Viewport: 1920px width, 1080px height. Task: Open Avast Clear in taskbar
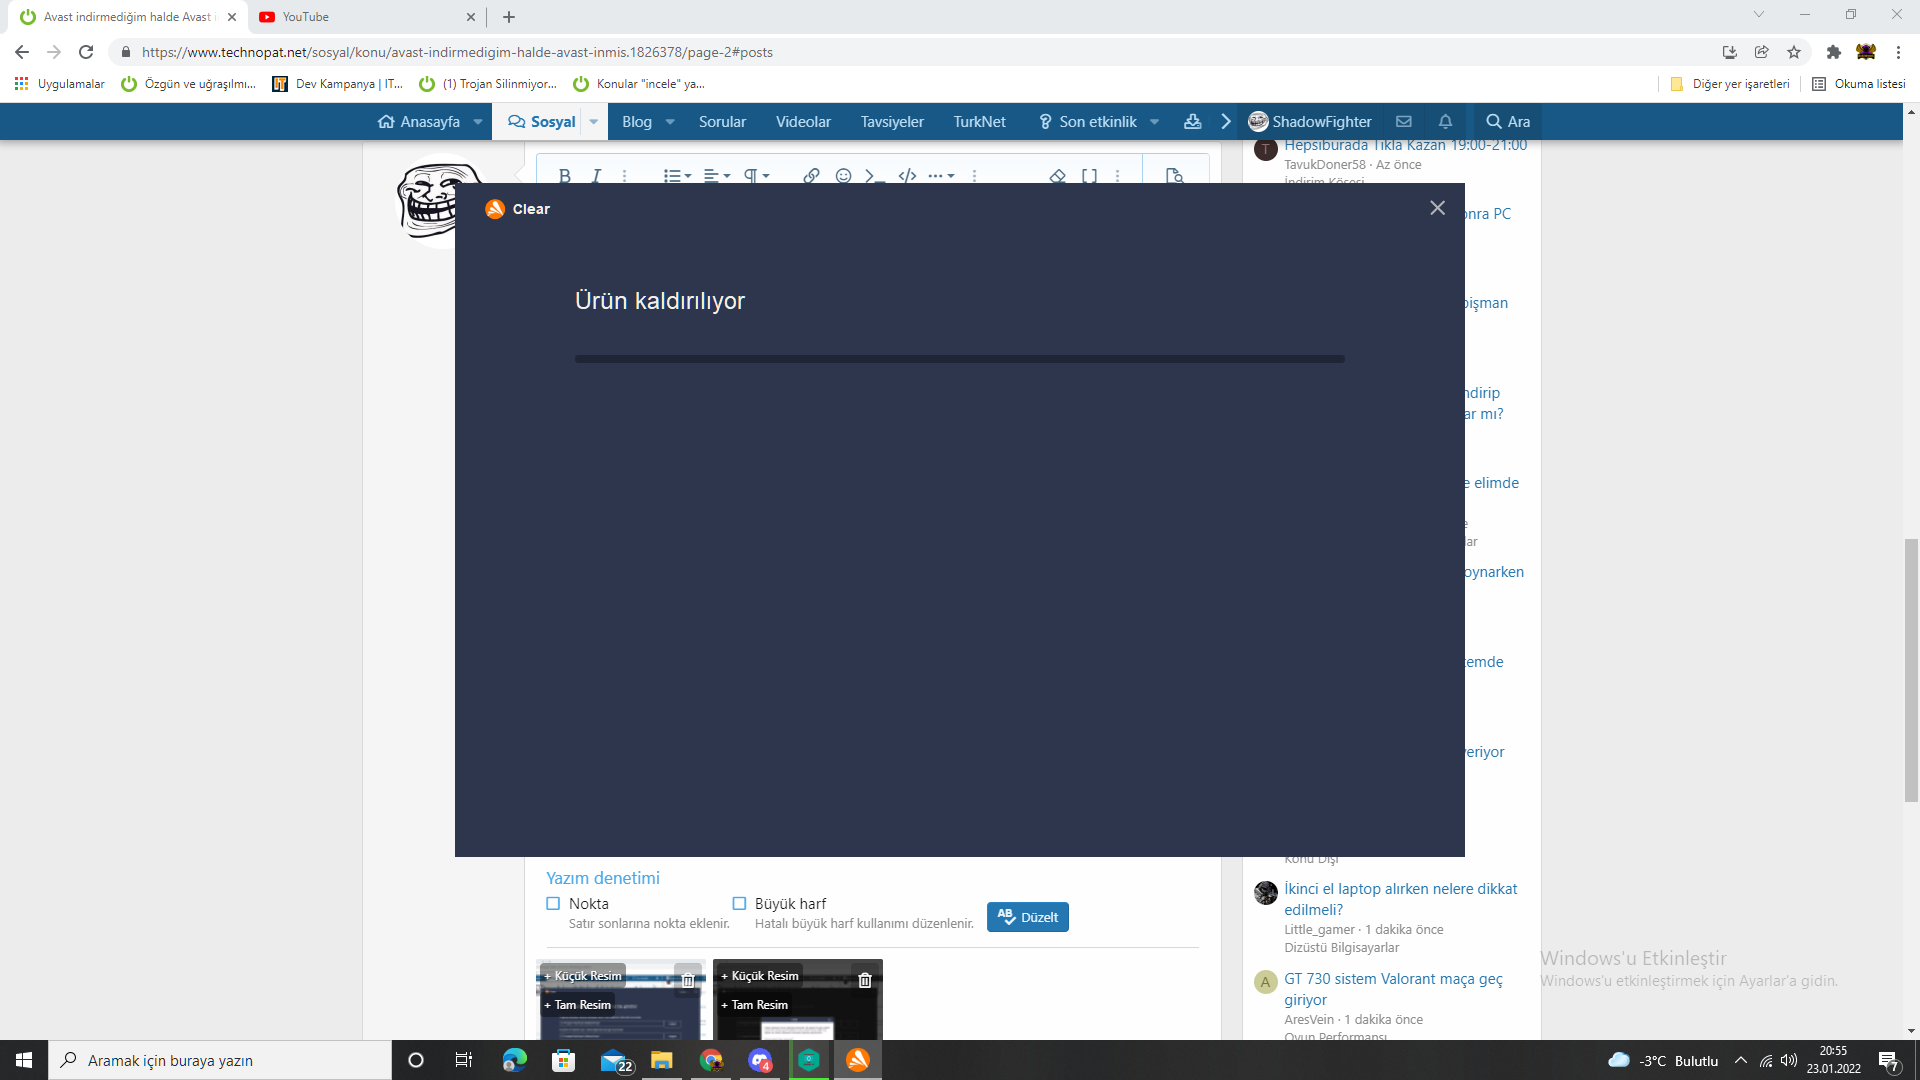(x=858, y=1060)
